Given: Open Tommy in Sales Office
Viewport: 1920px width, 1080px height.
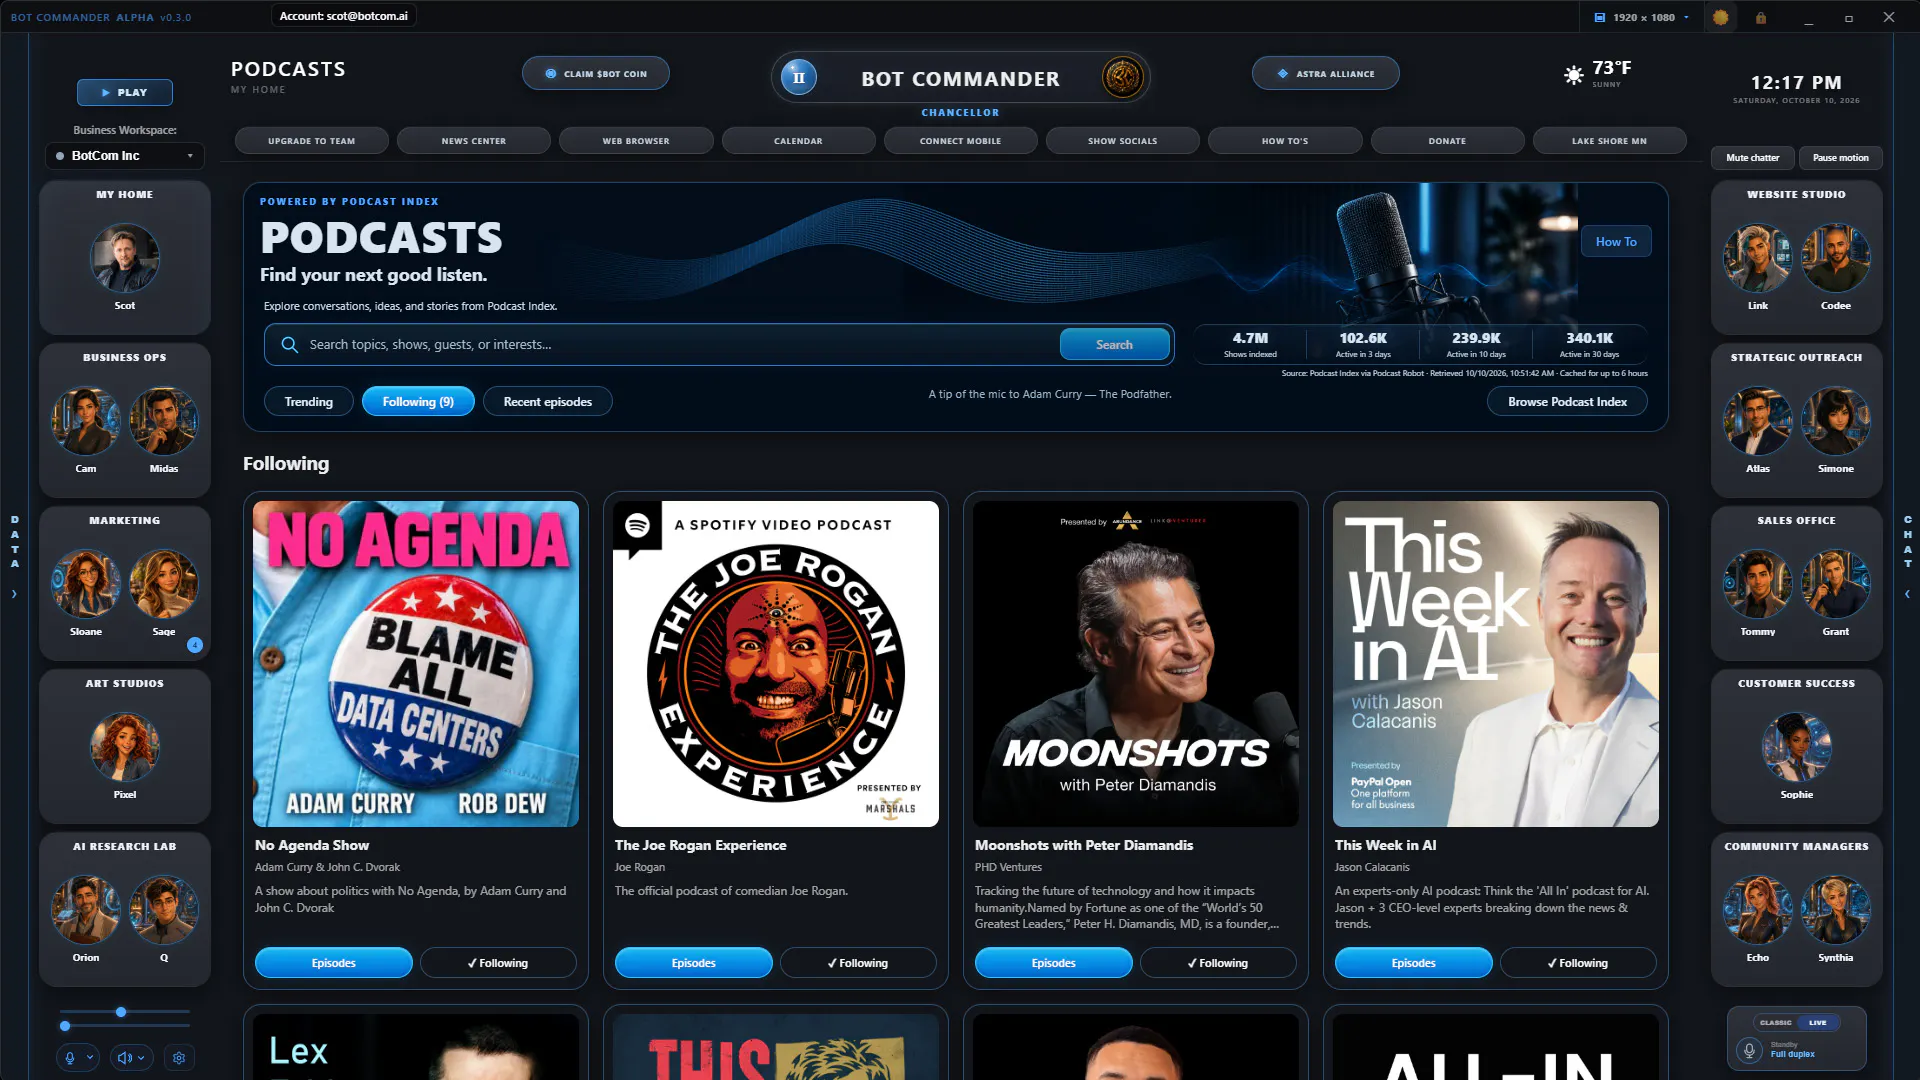Looking at the screenshot, I should click(1758, 584).
